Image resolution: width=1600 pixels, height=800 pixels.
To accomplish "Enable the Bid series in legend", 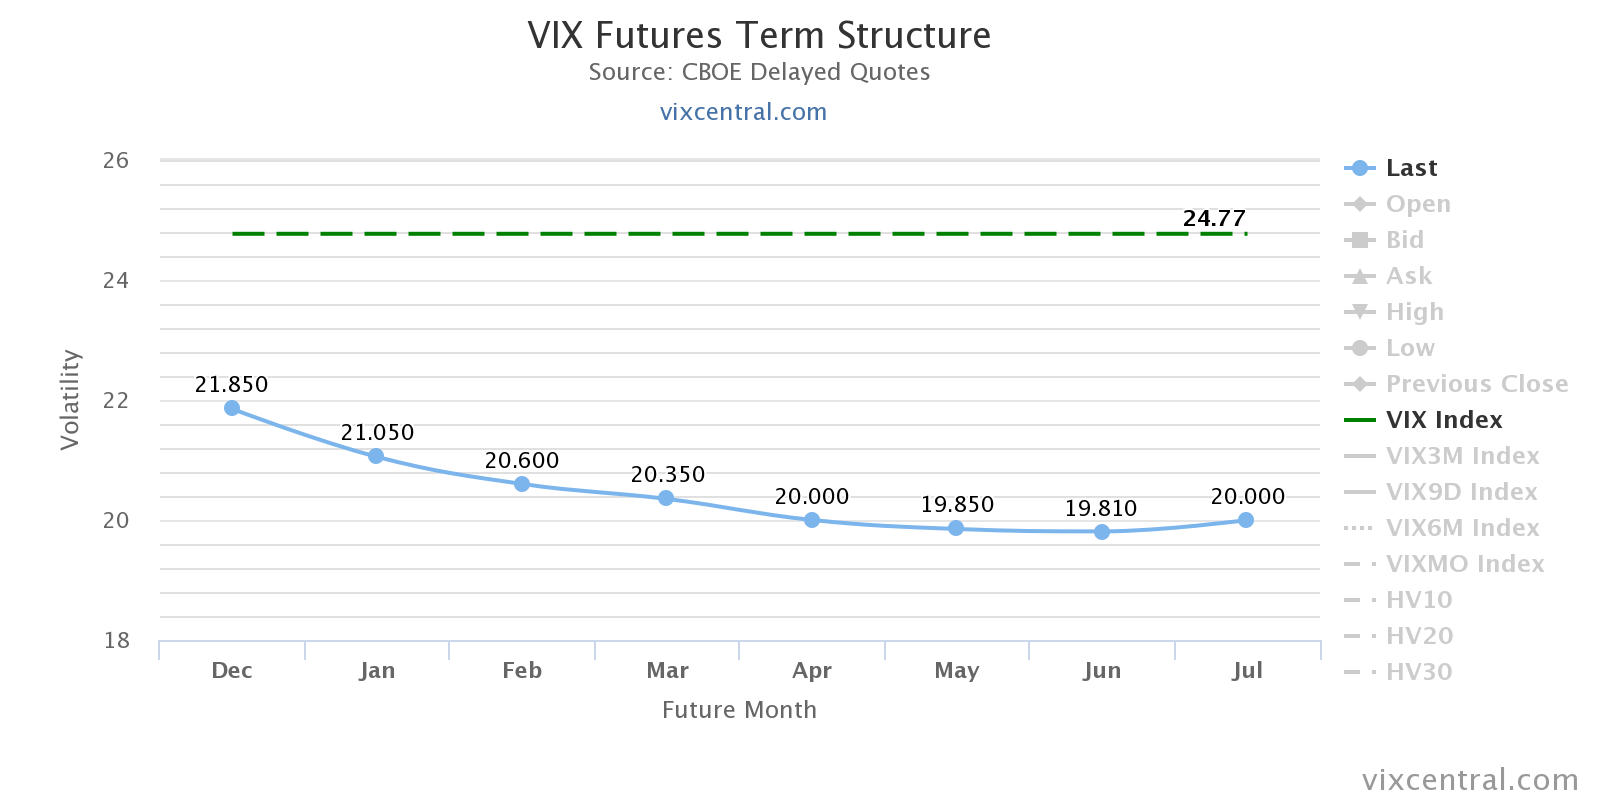I will 1404,240.
